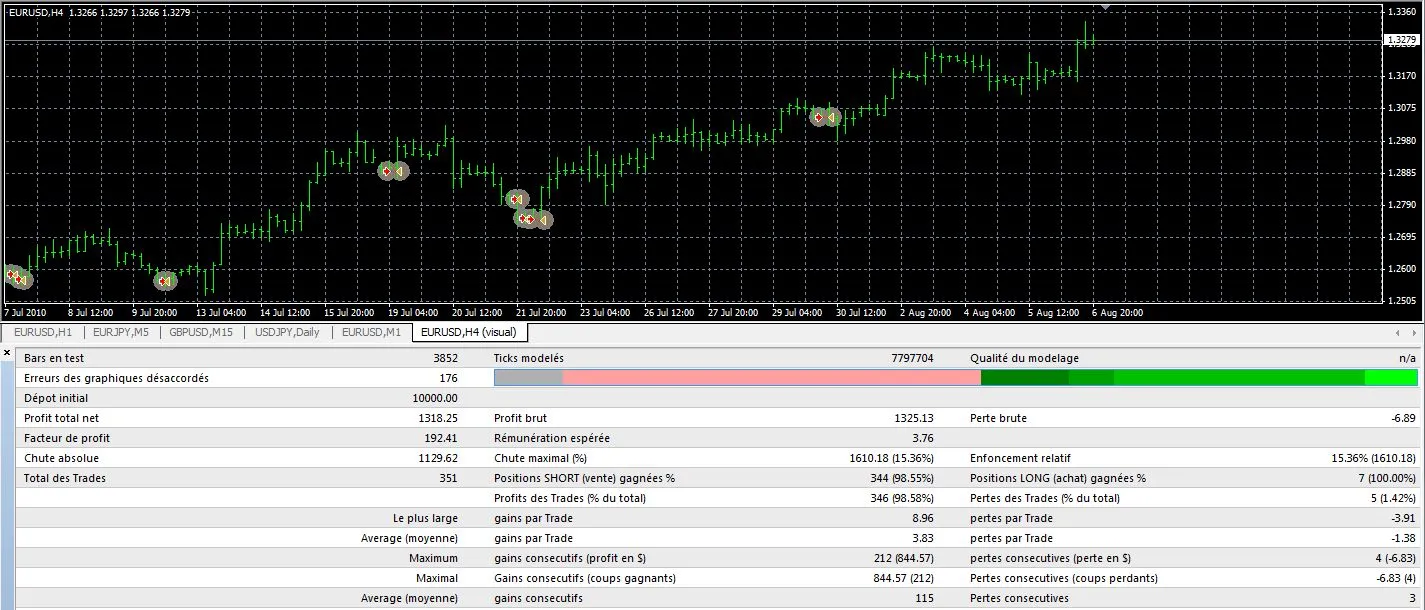The image size is (1425, 610).
Task: Click the red sell arrow near 19 Jul
Action: coord(387,171)
